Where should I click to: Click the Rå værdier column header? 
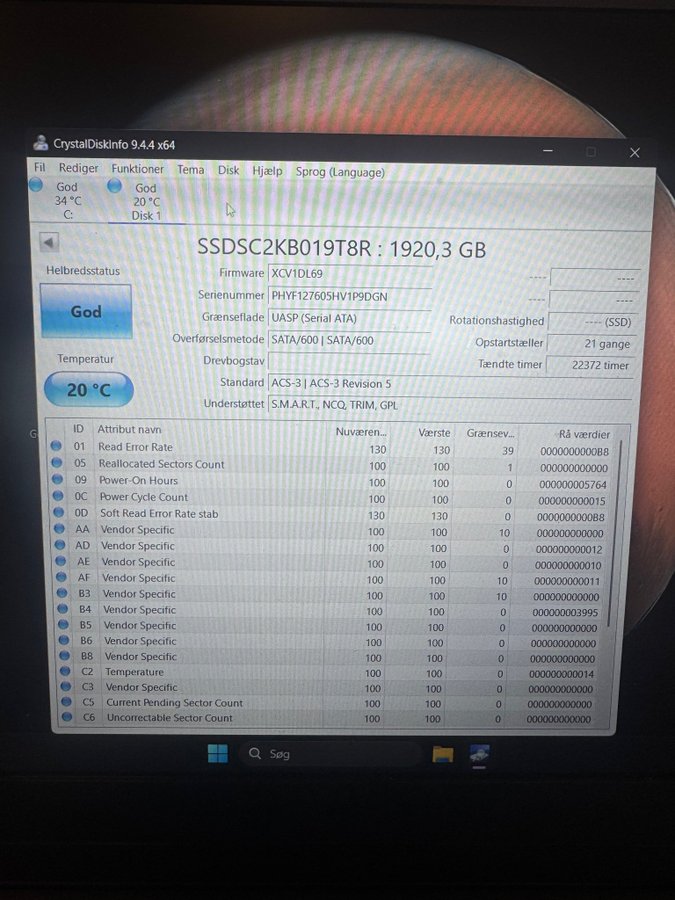(x=584, y=434)
